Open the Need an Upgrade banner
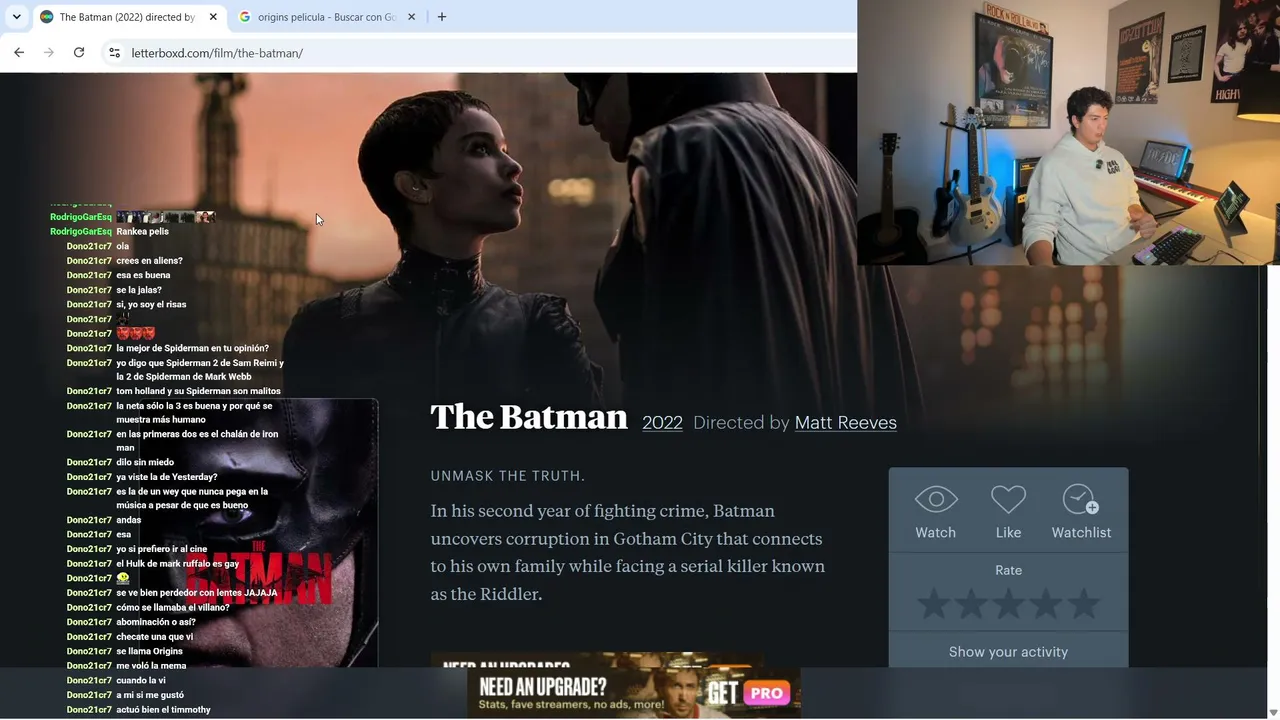Image resolution: width=1280 pixels, height=720 pixels. (634, 694)
